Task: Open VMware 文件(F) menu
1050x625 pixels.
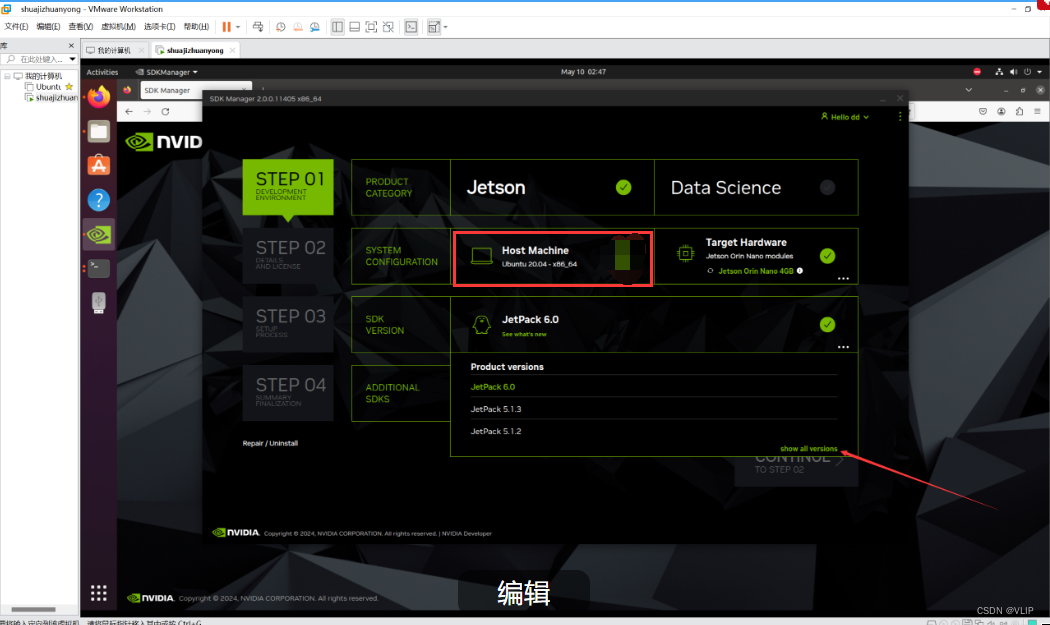Action: point(16,27)
